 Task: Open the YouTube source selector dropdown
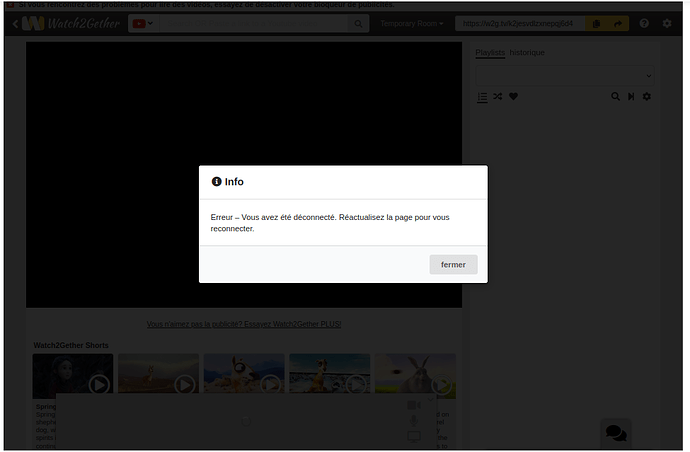click(x=143, y=23)
